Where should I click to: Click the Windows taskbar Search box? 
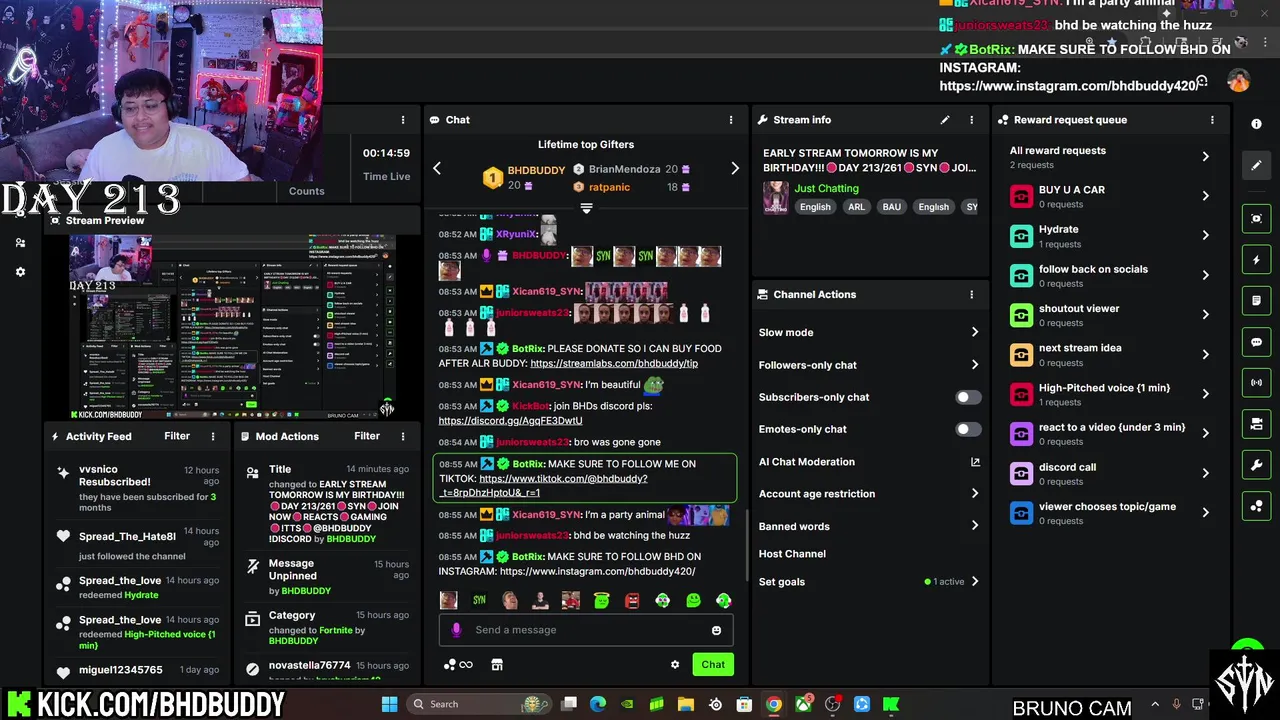coord(480,704)
